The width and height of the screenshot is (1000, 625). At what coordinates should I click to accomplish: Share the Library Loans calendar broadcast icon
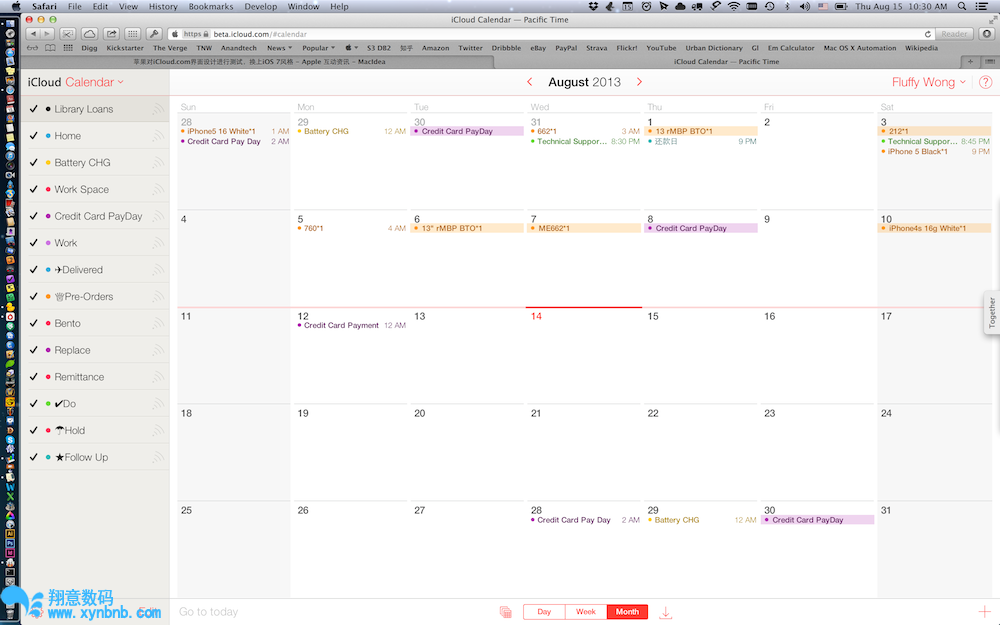[x=158, y=109]
